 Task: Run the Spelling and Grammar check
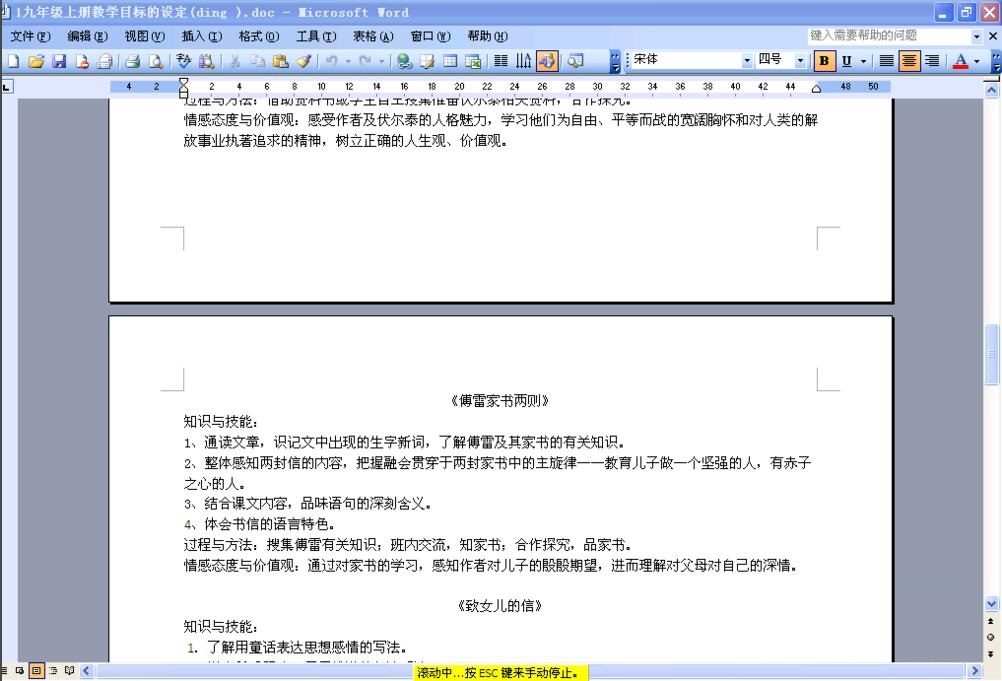point(183,61)
